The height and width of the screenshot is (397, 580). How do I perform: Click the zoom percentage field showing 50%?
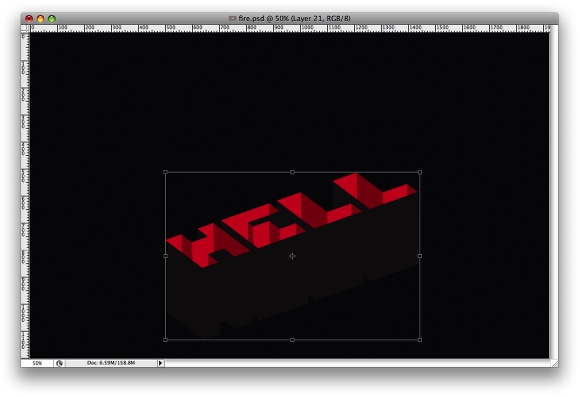coord(37,363)
